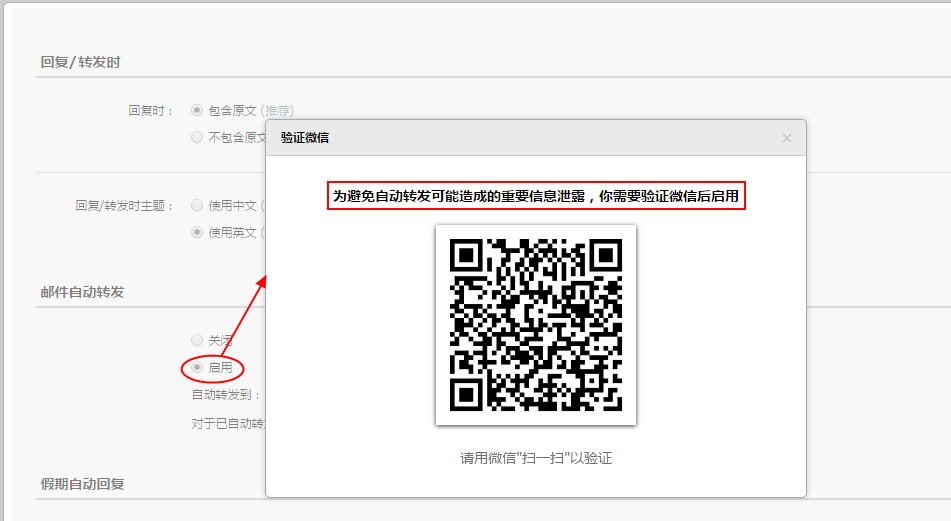Pick the 使用英文 subject radio button

click(197, 232)
